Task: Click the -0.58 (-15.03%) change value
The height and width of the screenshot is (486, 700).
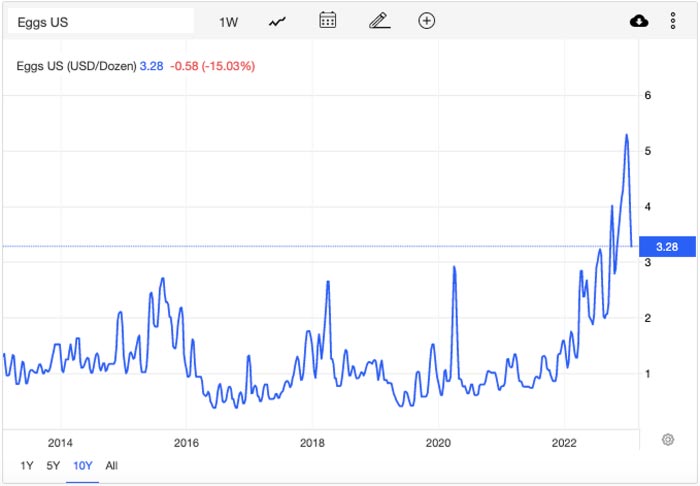Action: 212,66
